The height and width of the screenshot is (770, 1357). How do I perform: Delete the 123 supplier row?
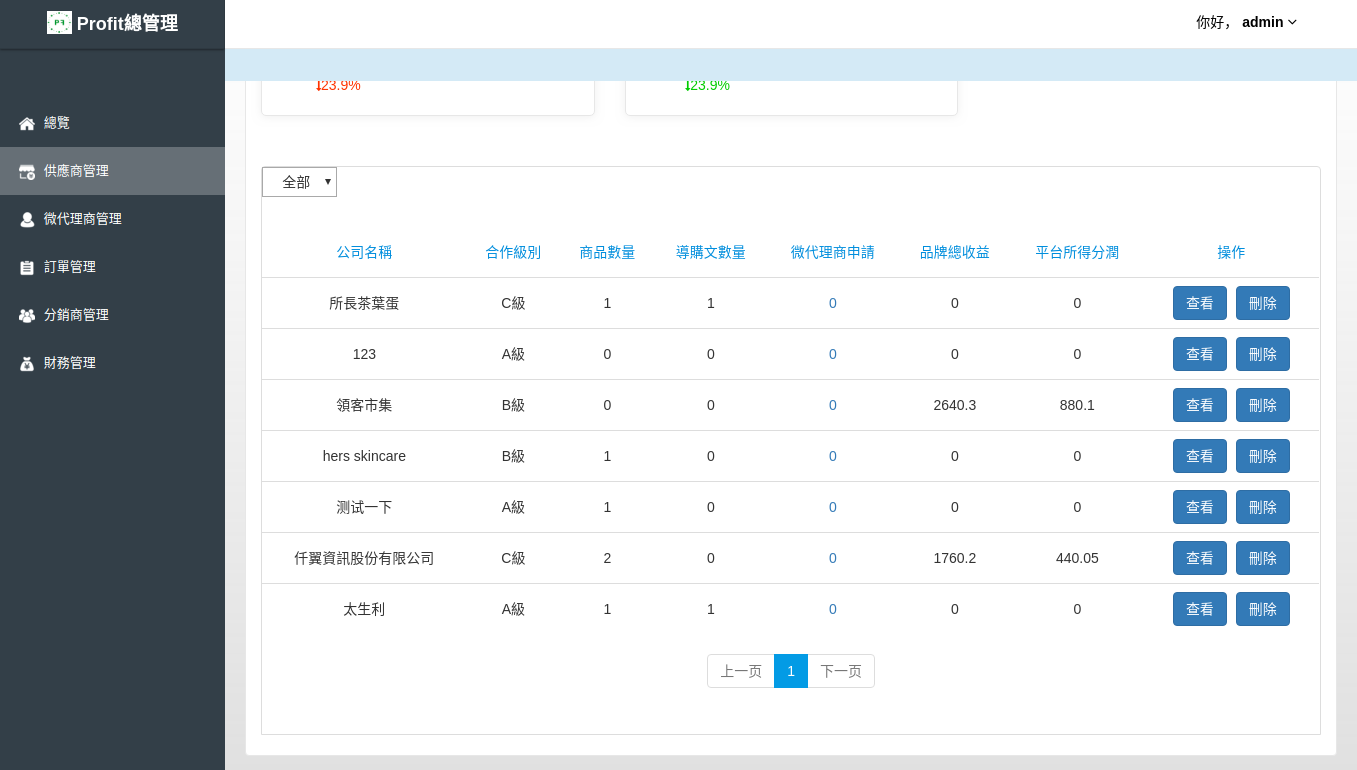(x=1263, y=354)
